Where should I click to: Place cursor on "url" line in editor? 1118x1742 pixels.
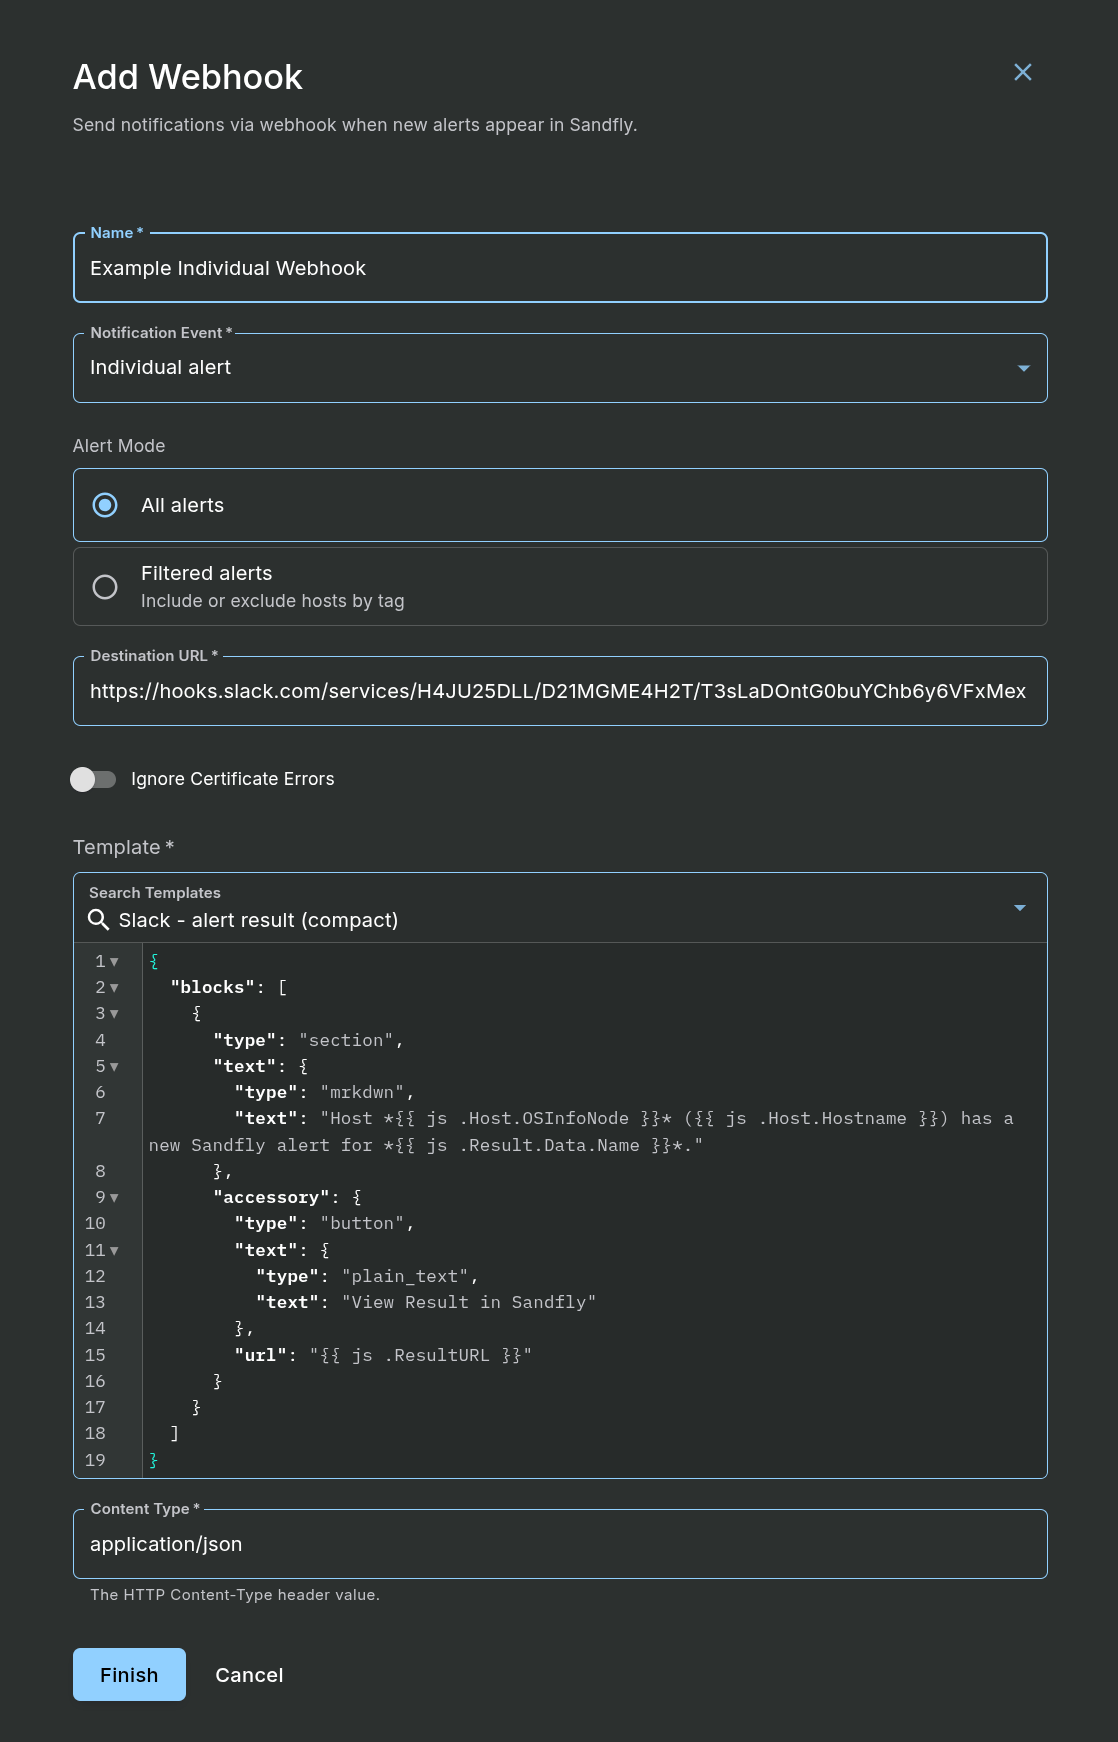[383, 1355]
